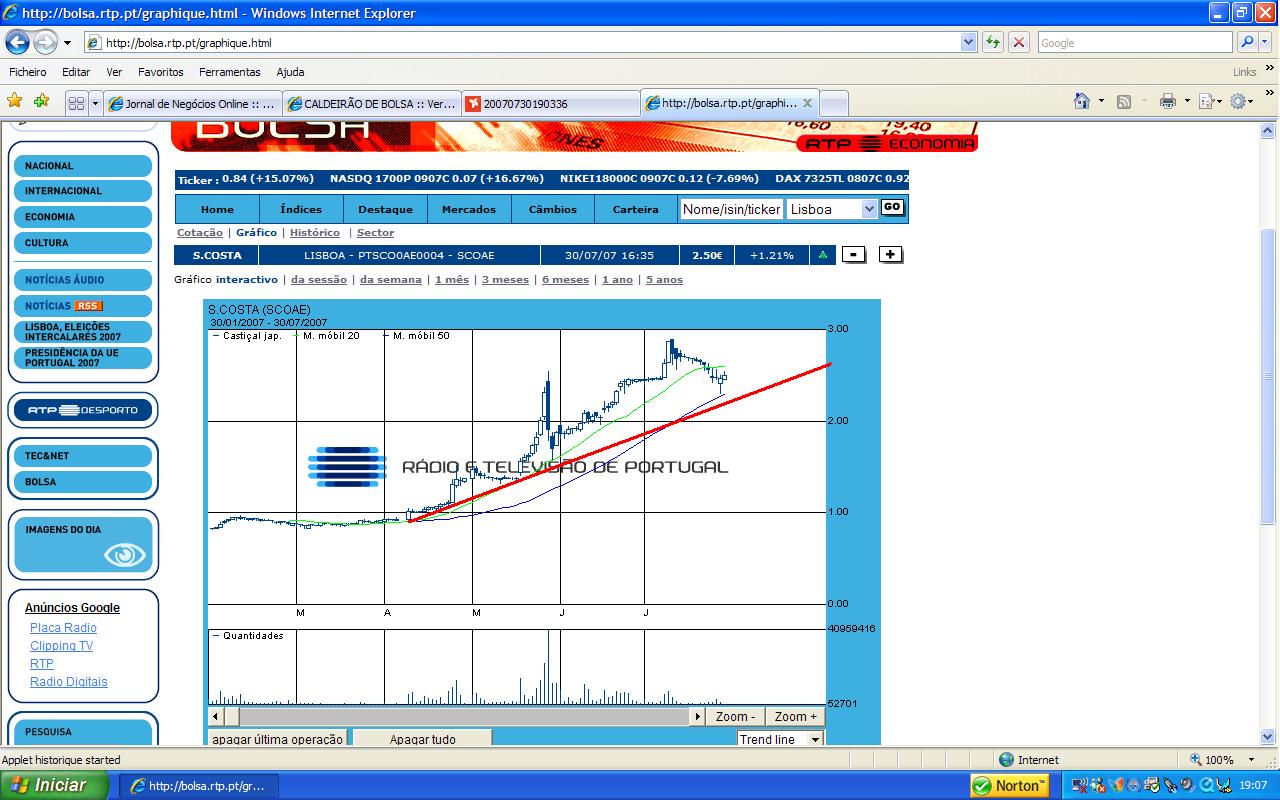Image resolution: width=1280 pixels, height=800 pixels.
Task: Open the Cotação link
Action: pos(200,232)
